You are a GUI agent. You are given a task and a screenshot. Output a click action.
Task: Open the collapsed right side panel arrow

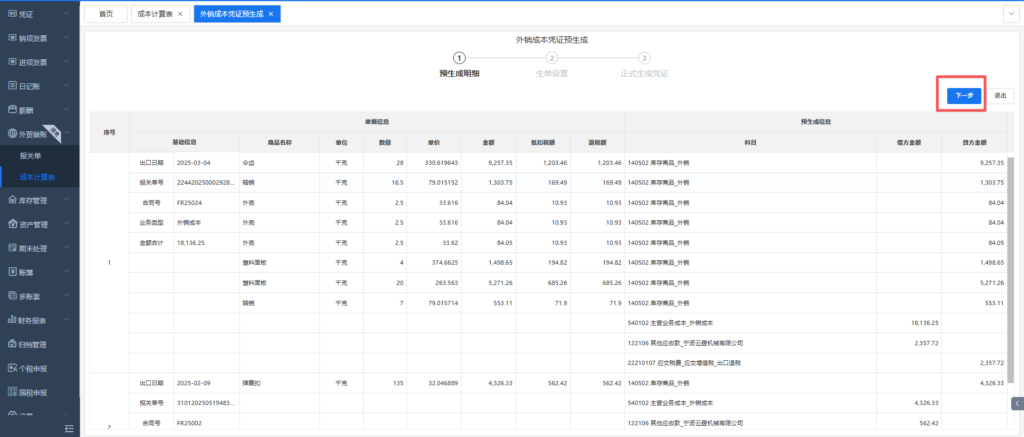[x=1016, y=403]
